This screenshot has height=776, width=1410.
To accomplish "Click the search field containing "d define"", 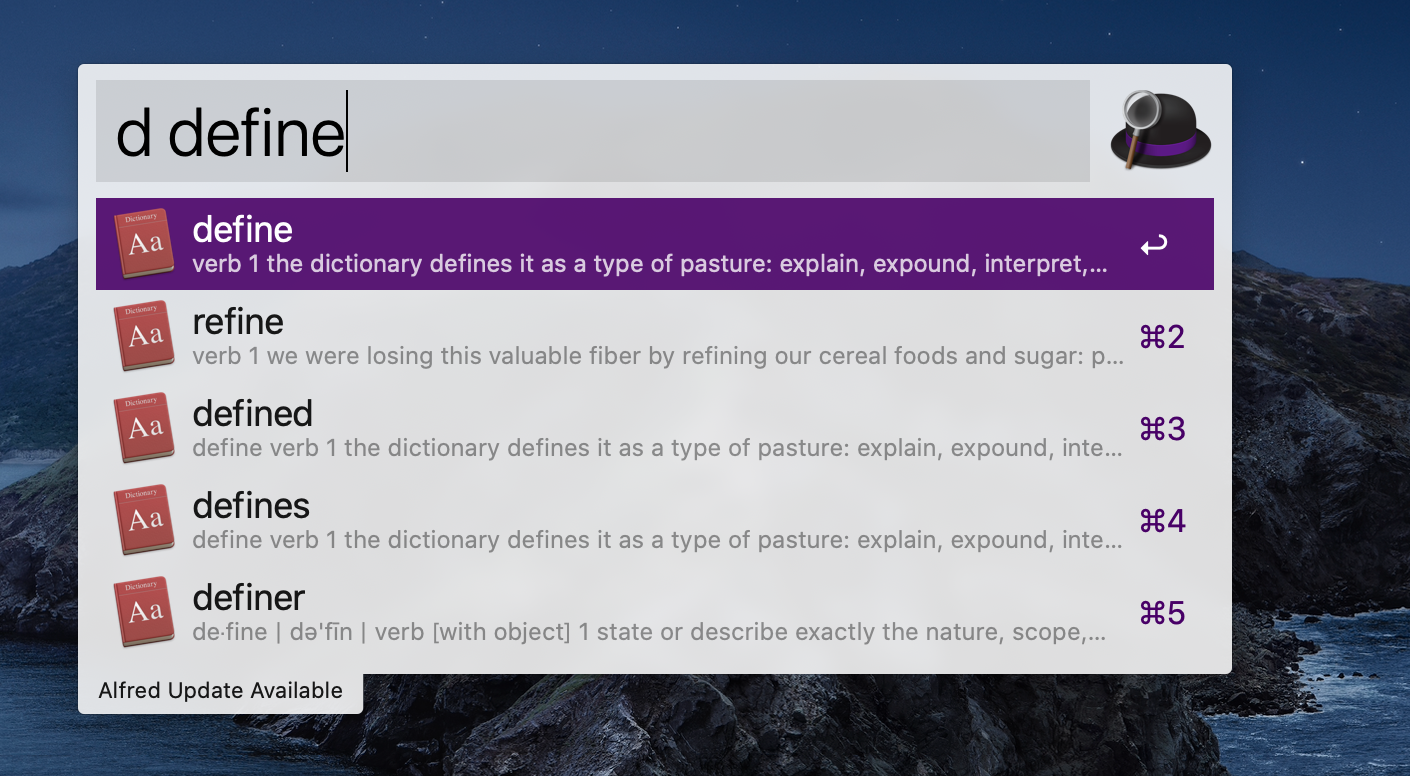I will tap(592, 131).
